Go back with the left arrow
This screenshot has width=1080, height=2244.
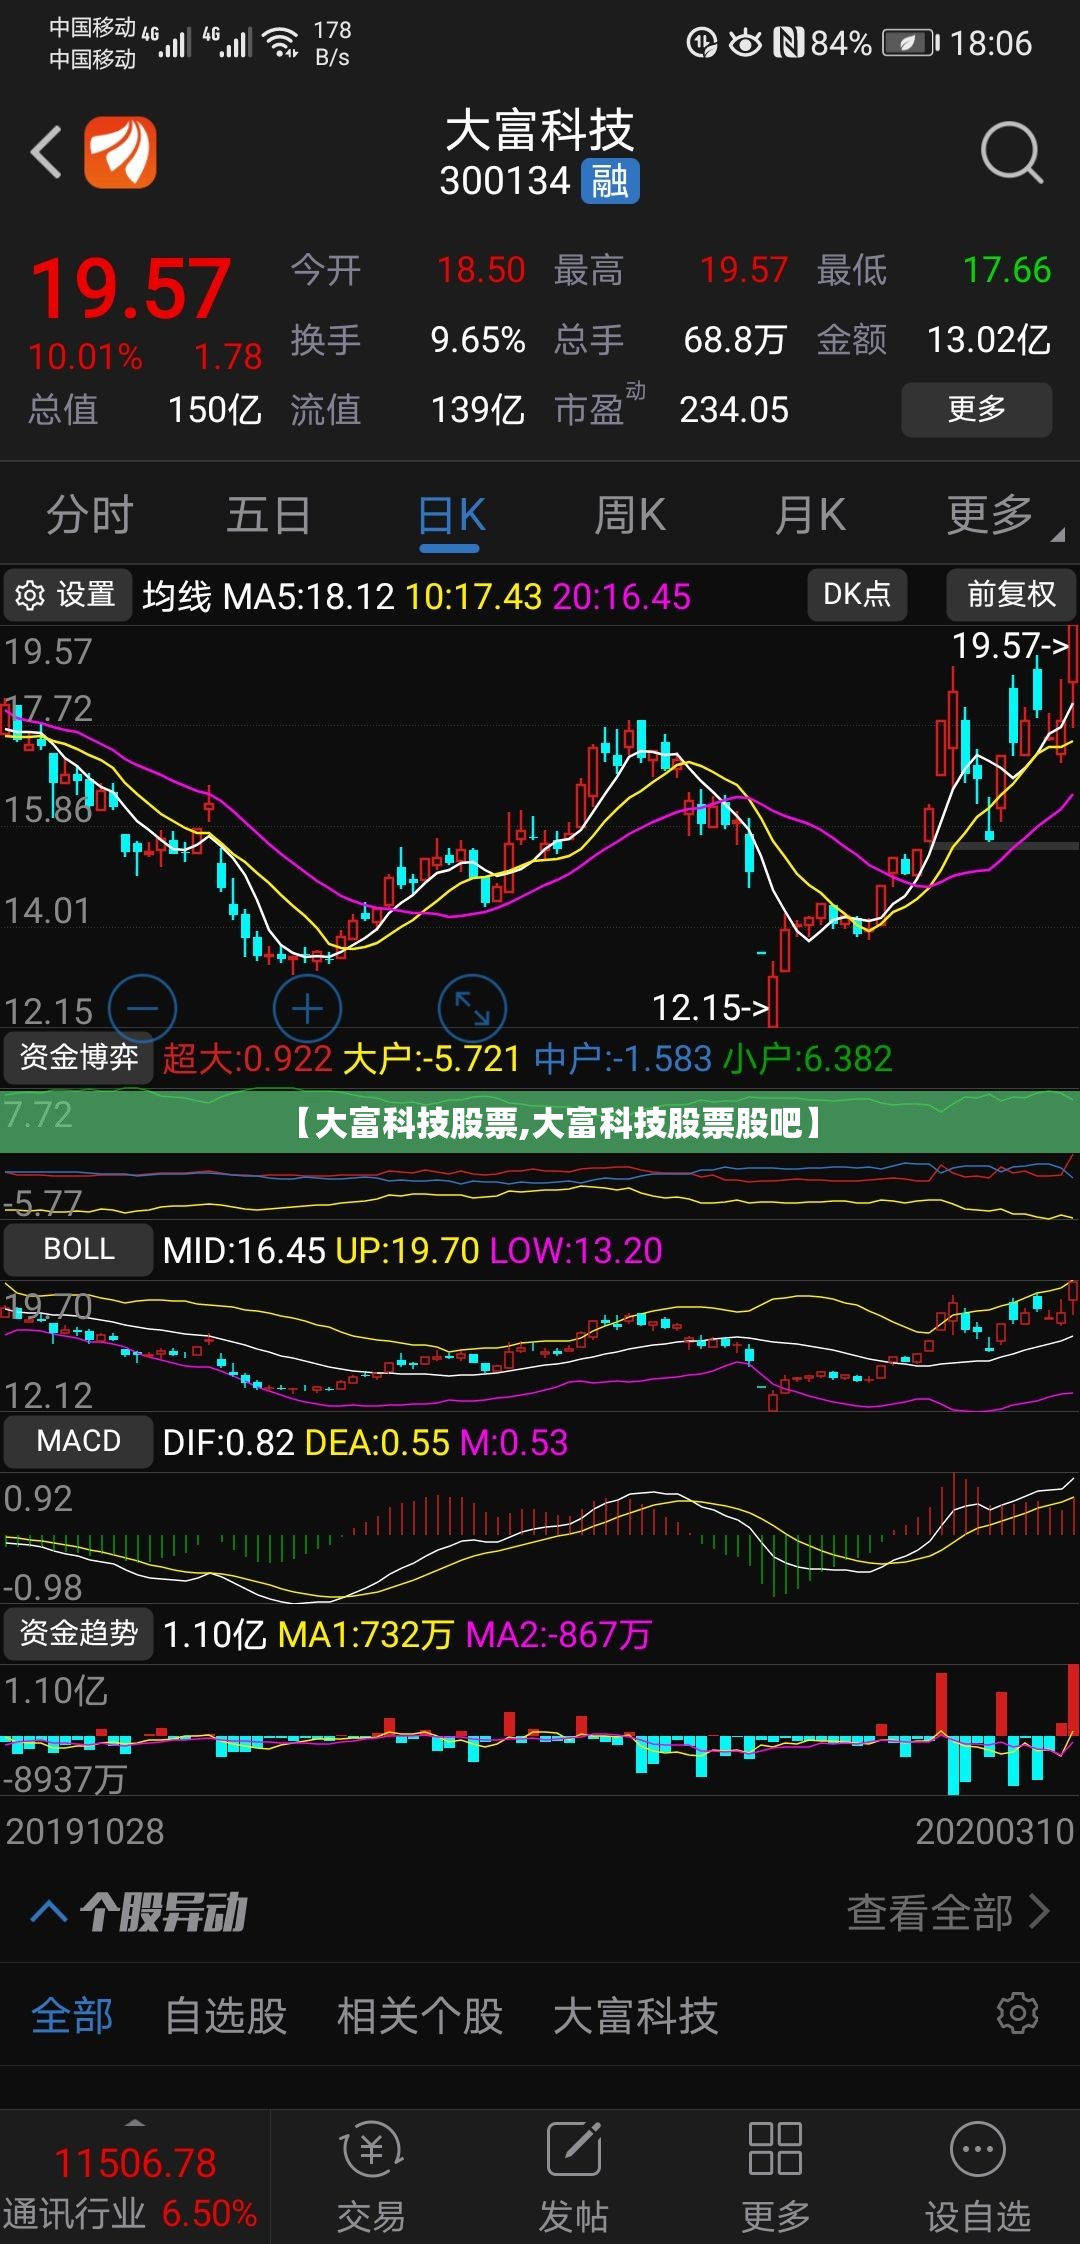click(x=46, y=153)
